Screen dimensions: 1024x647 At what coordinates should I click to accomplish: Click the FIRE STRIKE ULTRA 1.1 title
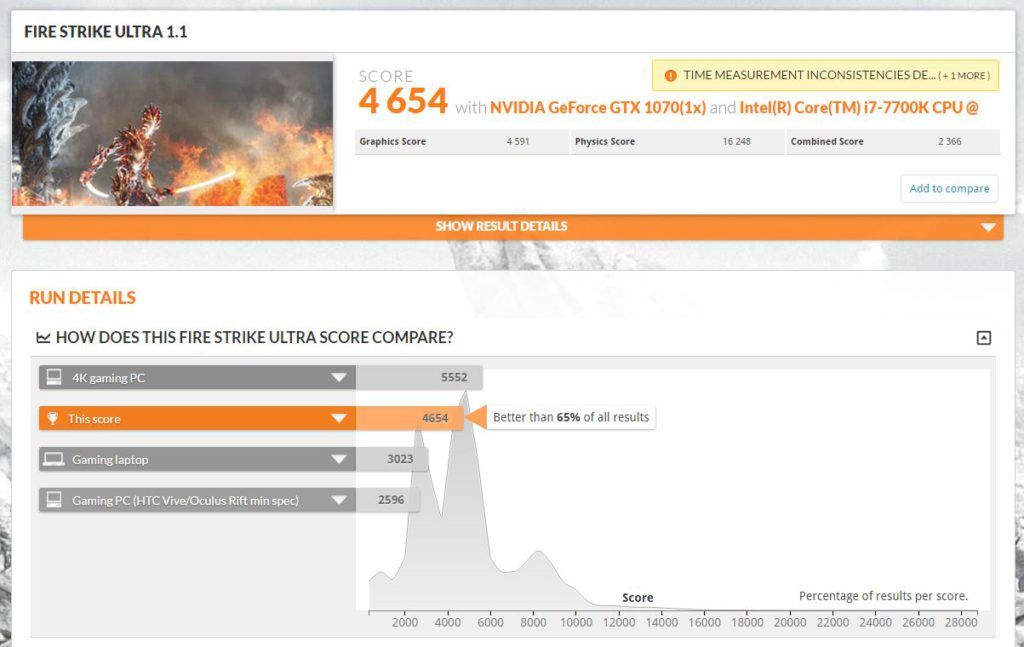click(106, 32)
